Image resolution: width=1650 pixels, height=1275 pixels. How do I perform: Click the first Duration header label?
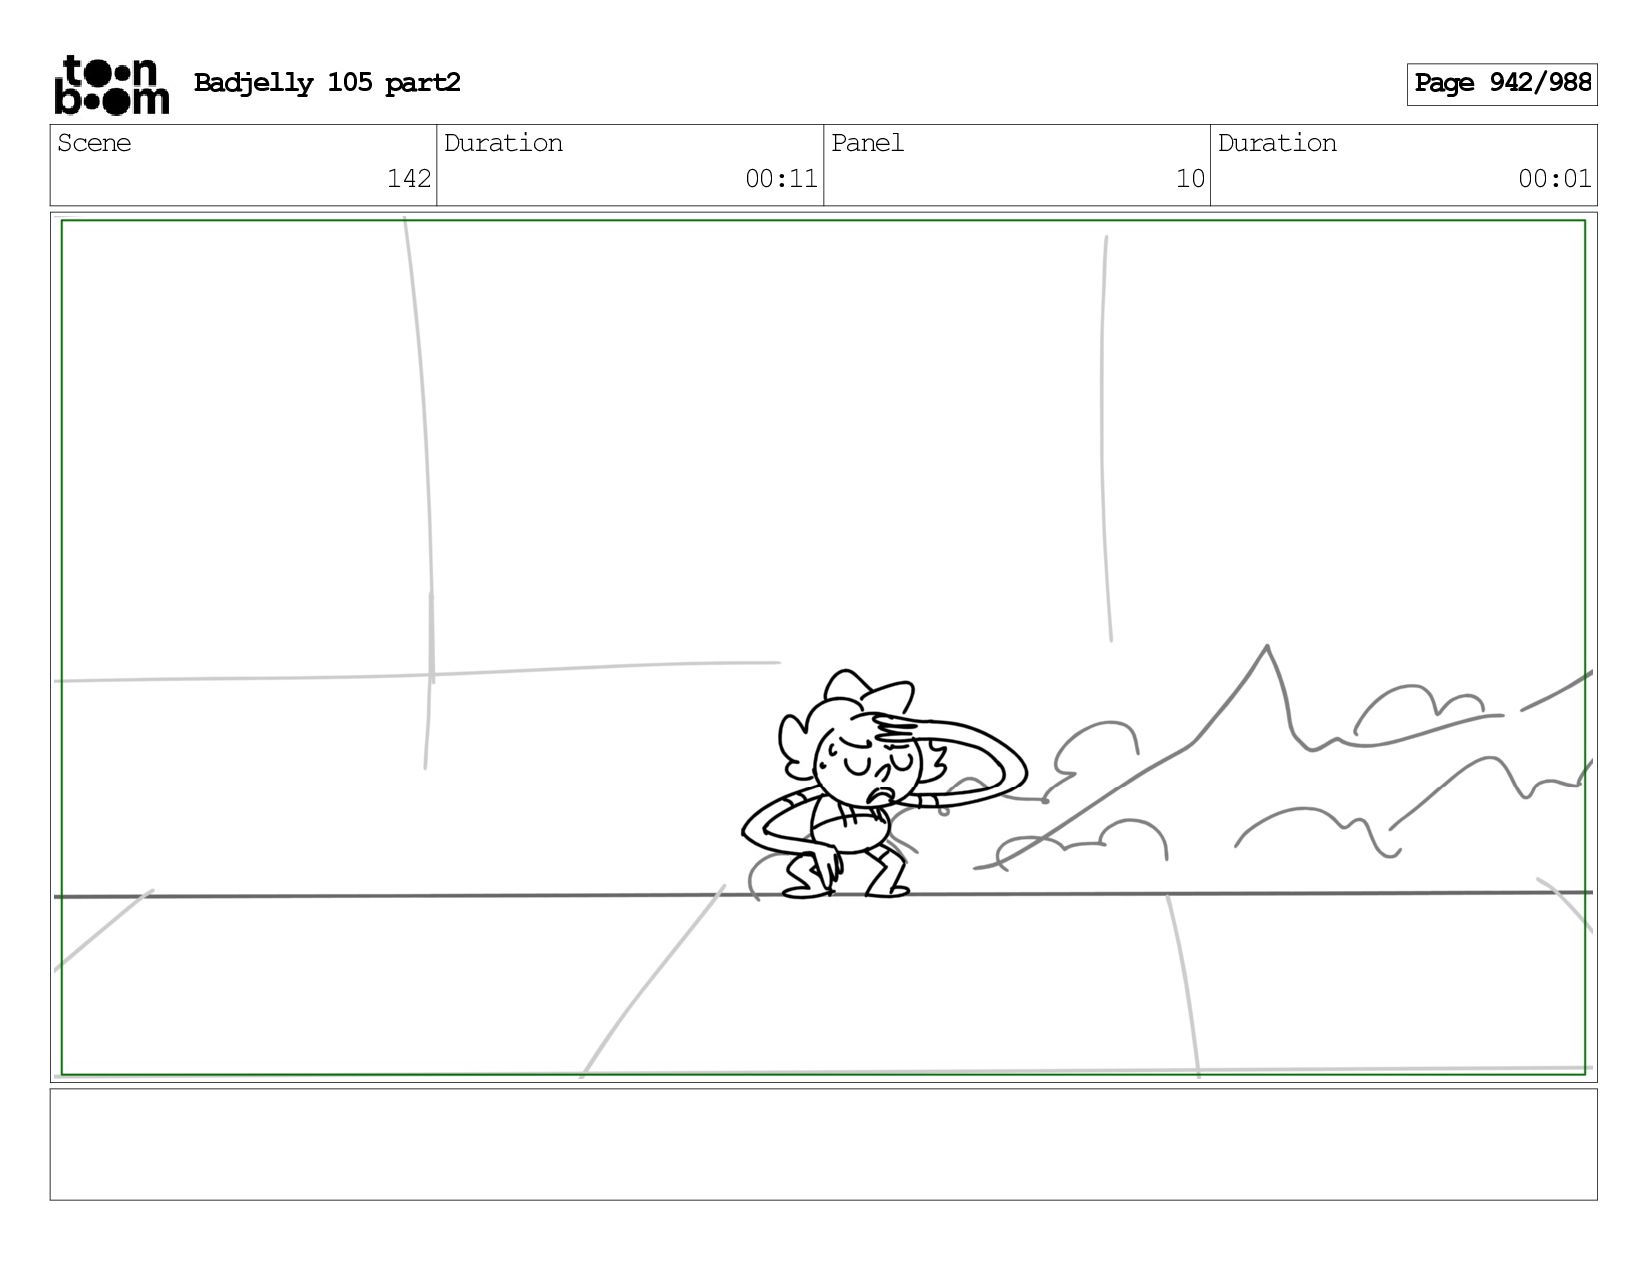[x=503, y=143]
